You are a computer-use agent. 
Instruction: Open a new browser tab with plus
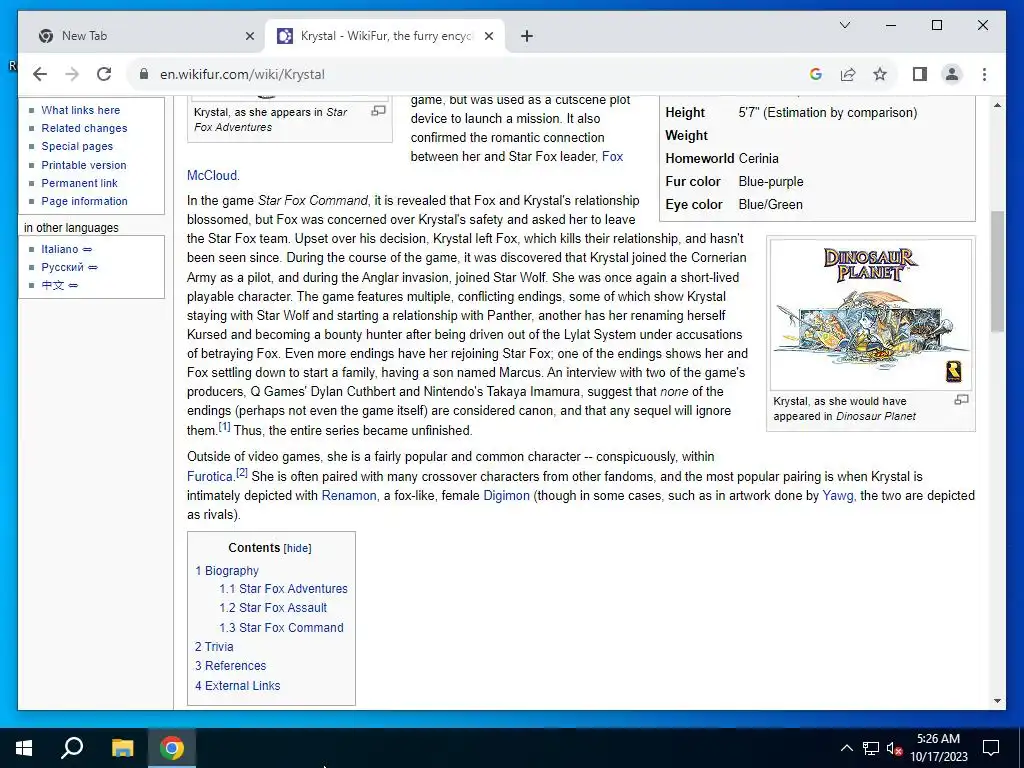527,36
